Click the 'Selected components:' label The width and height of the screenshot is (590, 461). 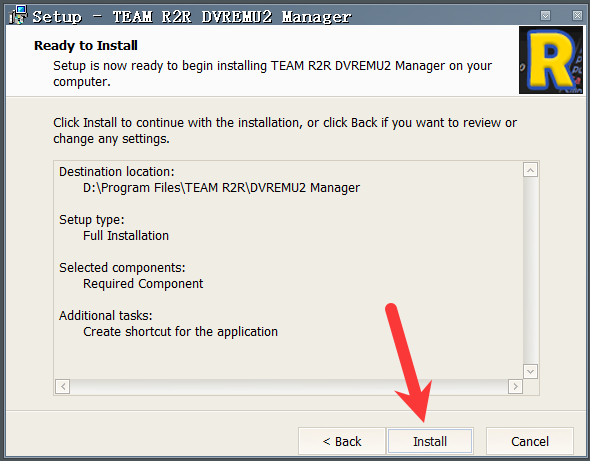tap(122, 268)
